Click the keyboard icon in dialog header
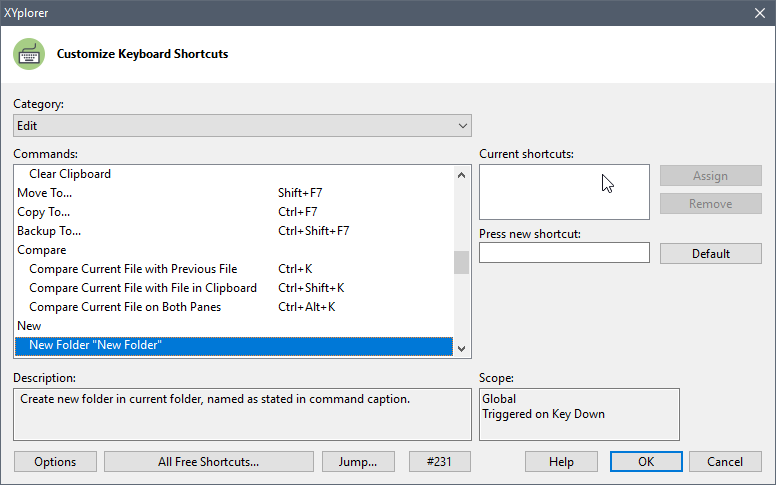The image size is (776, 485). pyautogui.click(x=29, y=54)
